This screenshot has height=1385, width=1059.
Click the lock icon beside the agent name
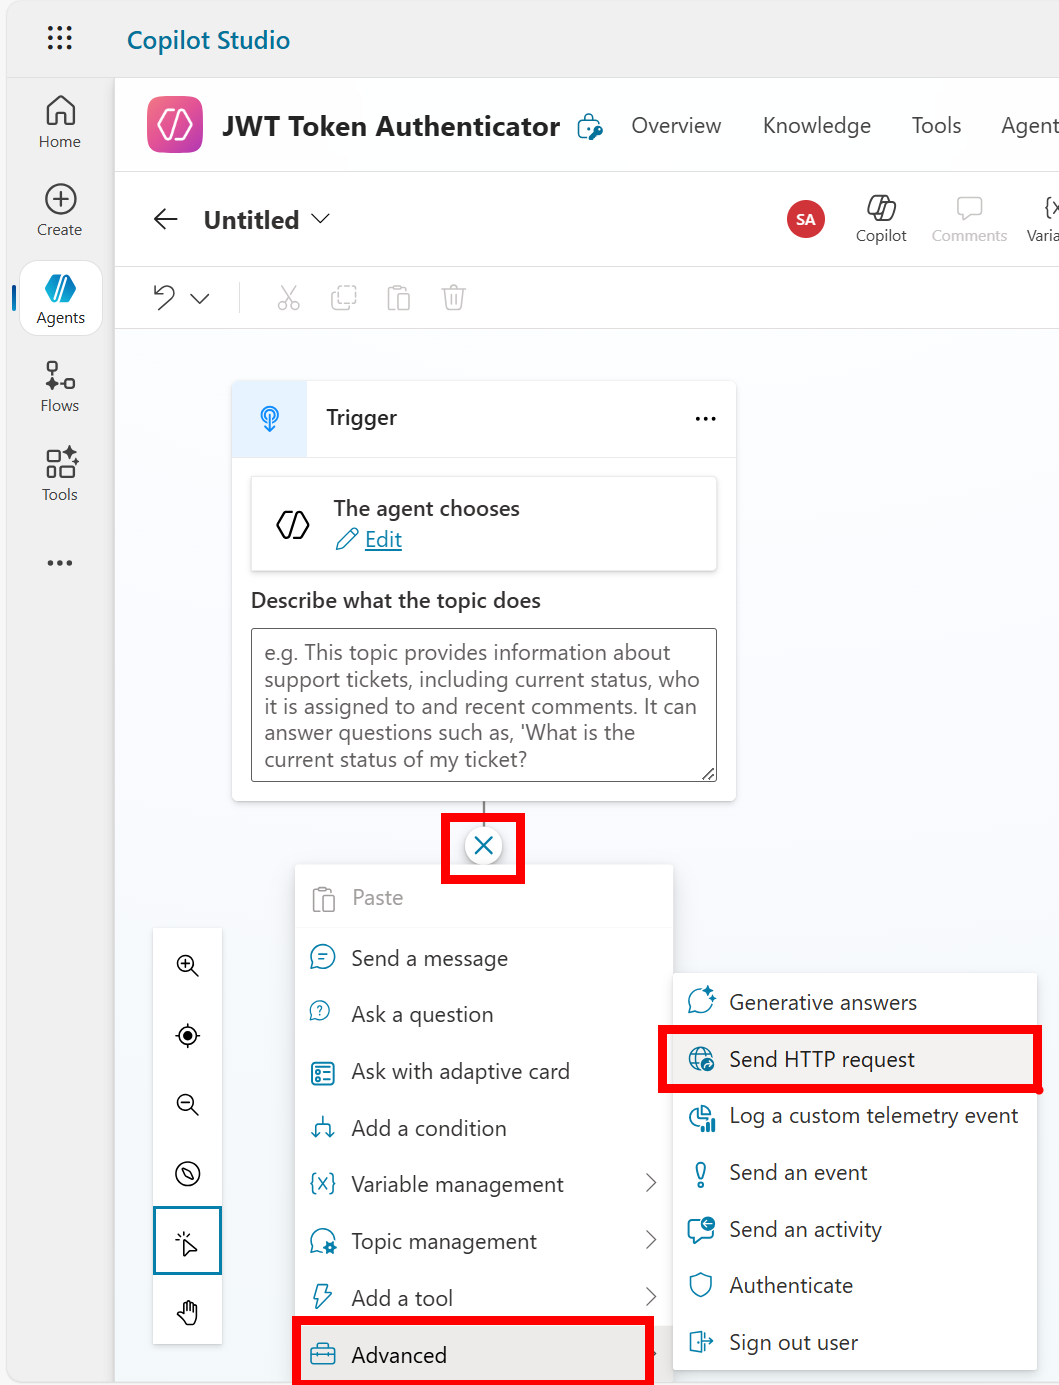(590, 127)
